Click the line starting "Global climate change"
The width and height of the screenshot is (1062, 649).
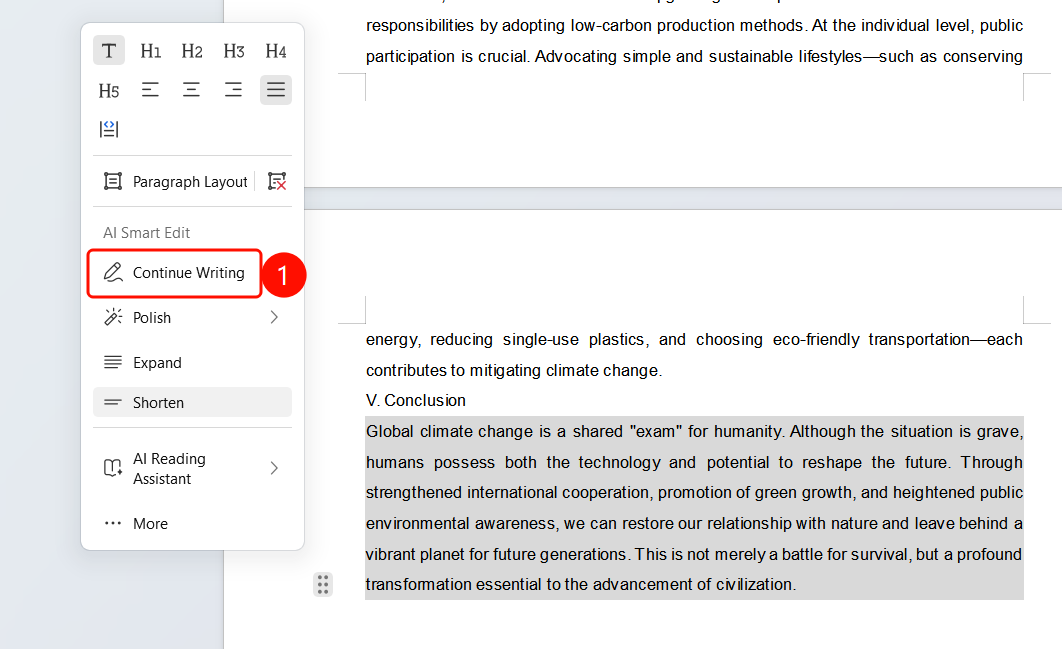point(694,432)
